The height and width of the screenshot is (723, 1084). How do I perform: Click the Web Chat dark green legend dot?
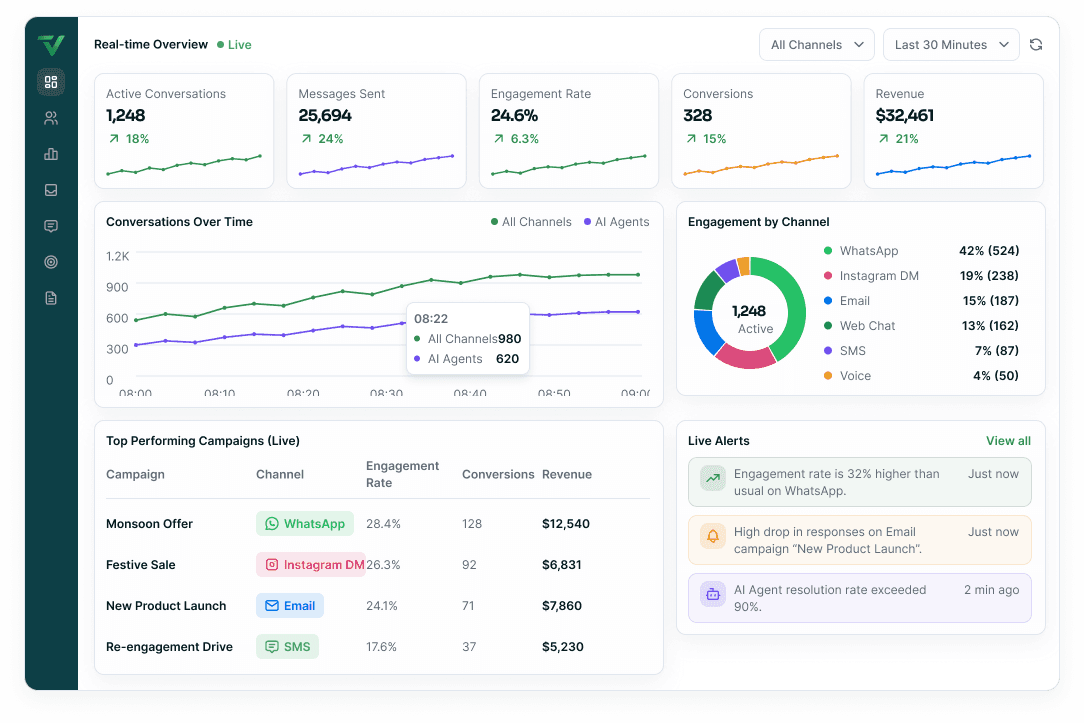[828, 326]
